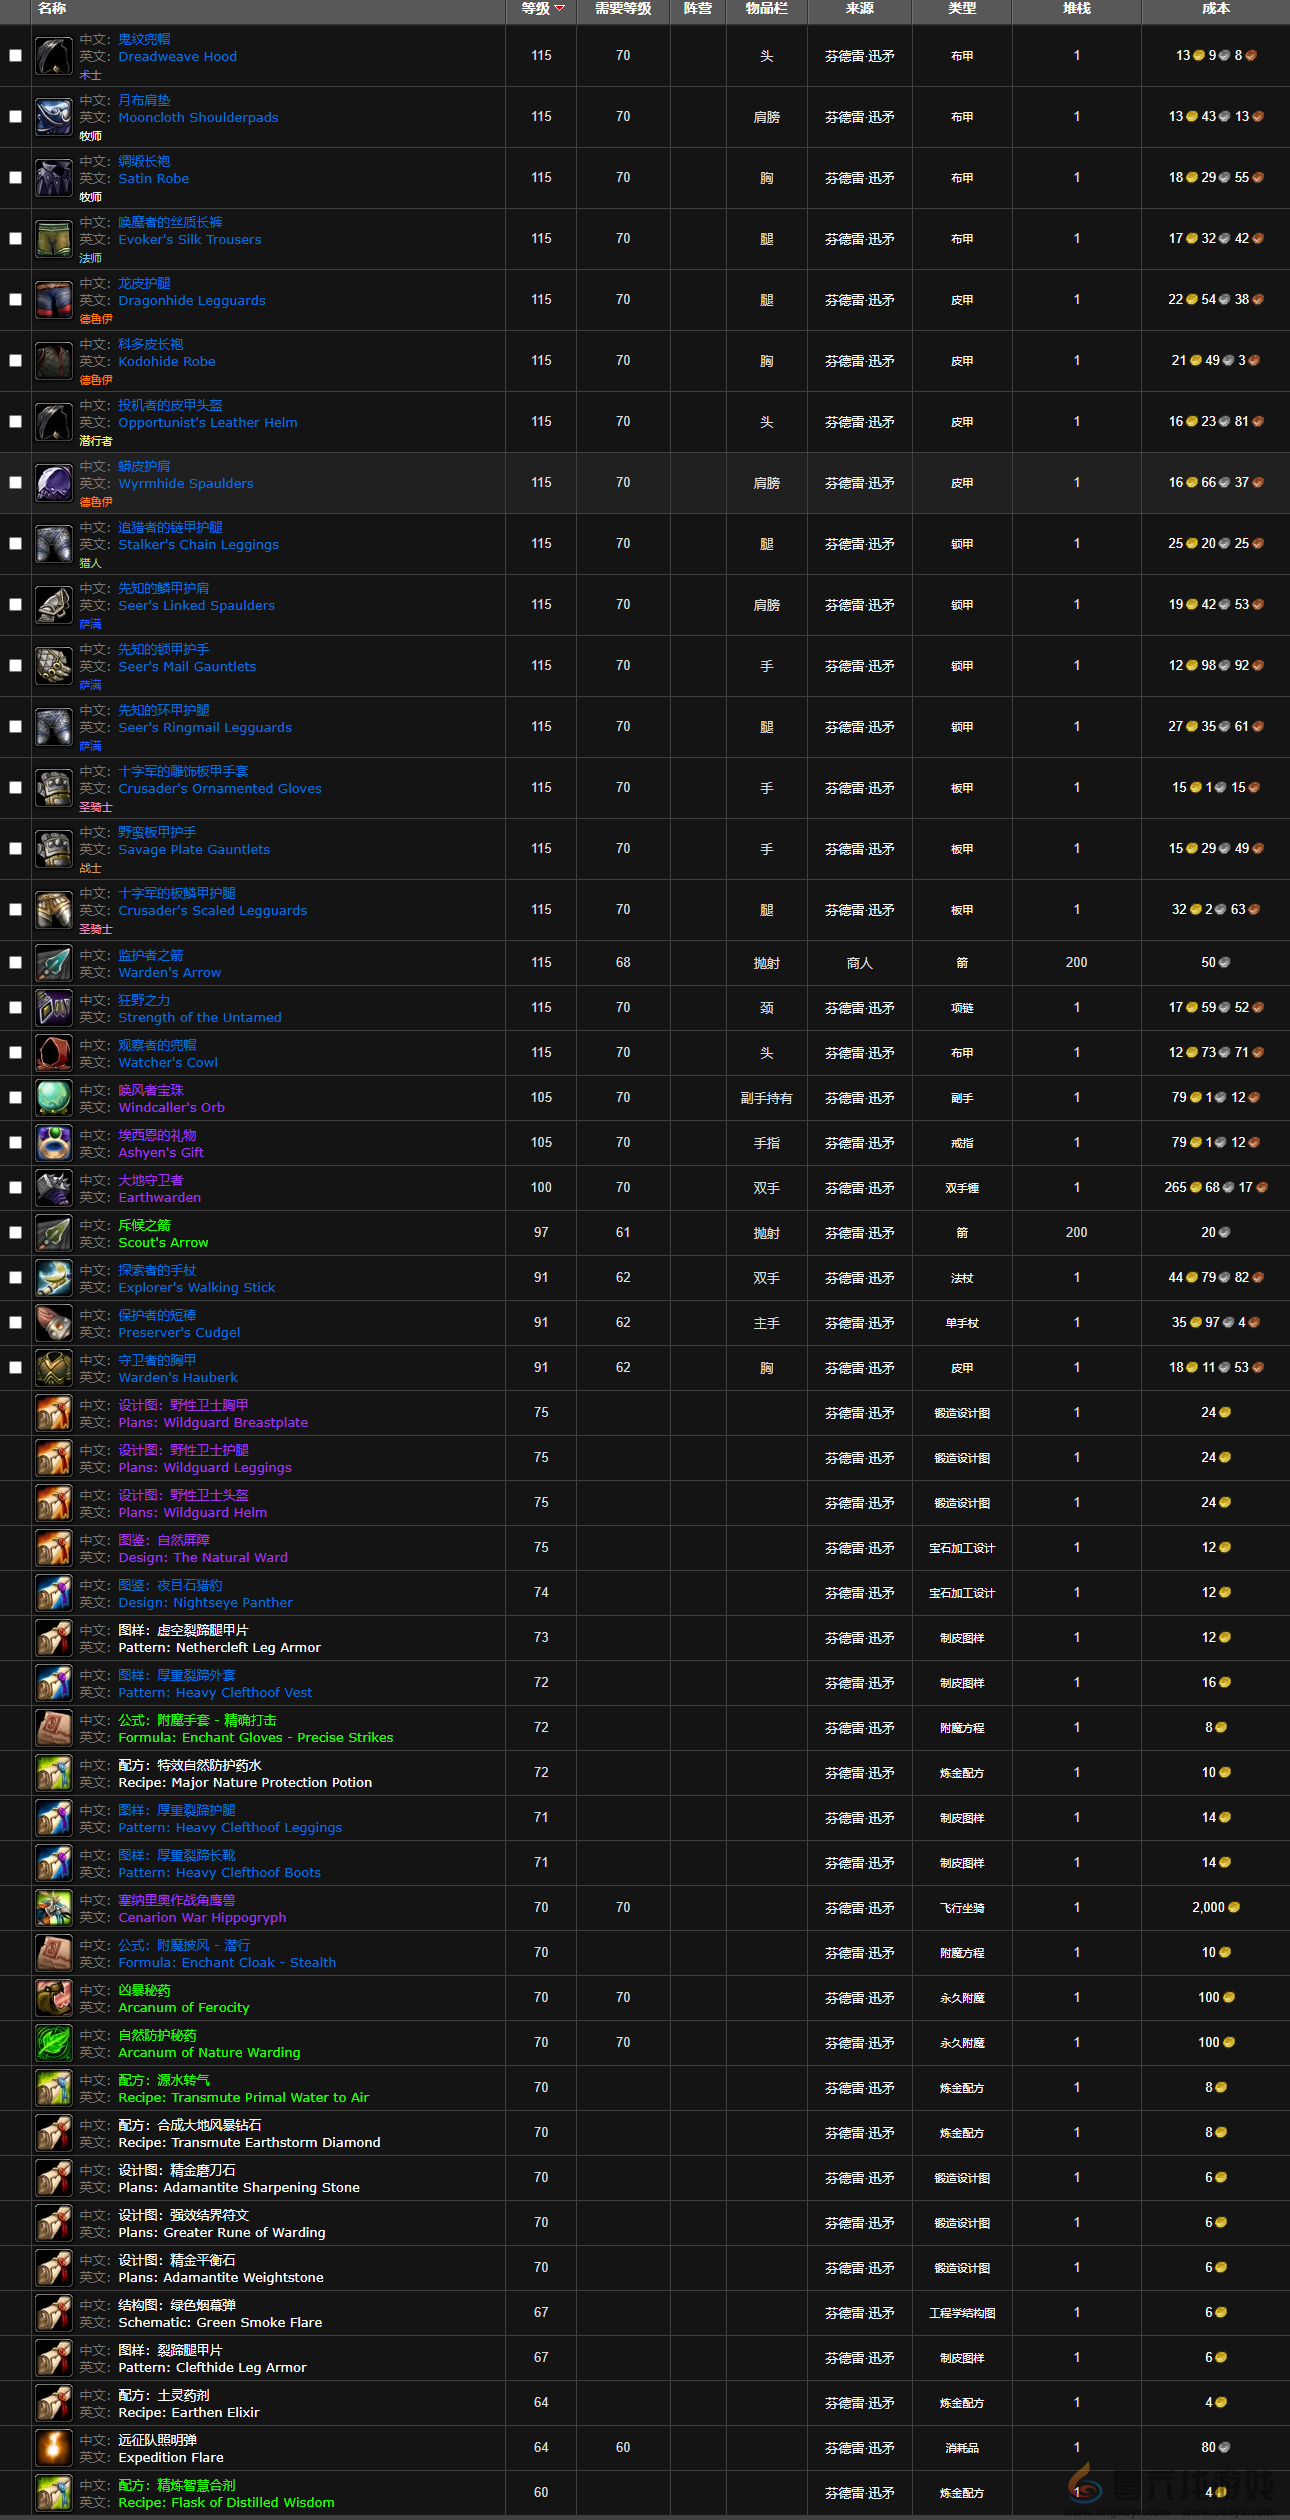The height and width of the screenshot is (2520, 1290).
Task: Check the box for Satin Robe
Action: [15, 178]
